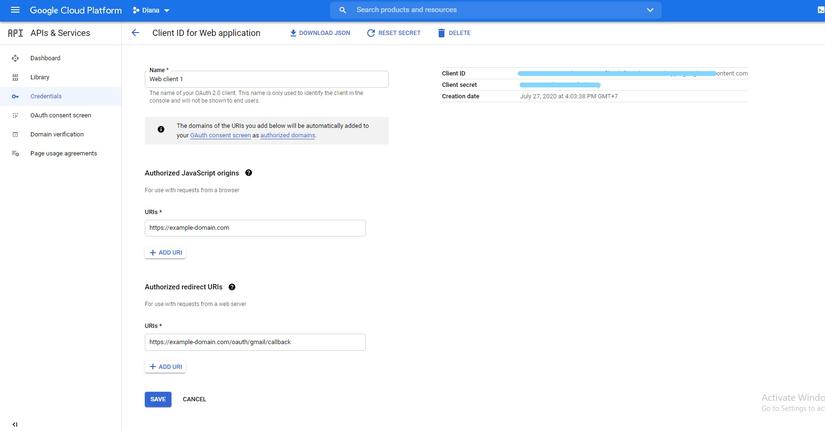The width and height of the screenshot is (825, 431).
Task: Add URI under JavaScript origins
Action: coord(165,253)
